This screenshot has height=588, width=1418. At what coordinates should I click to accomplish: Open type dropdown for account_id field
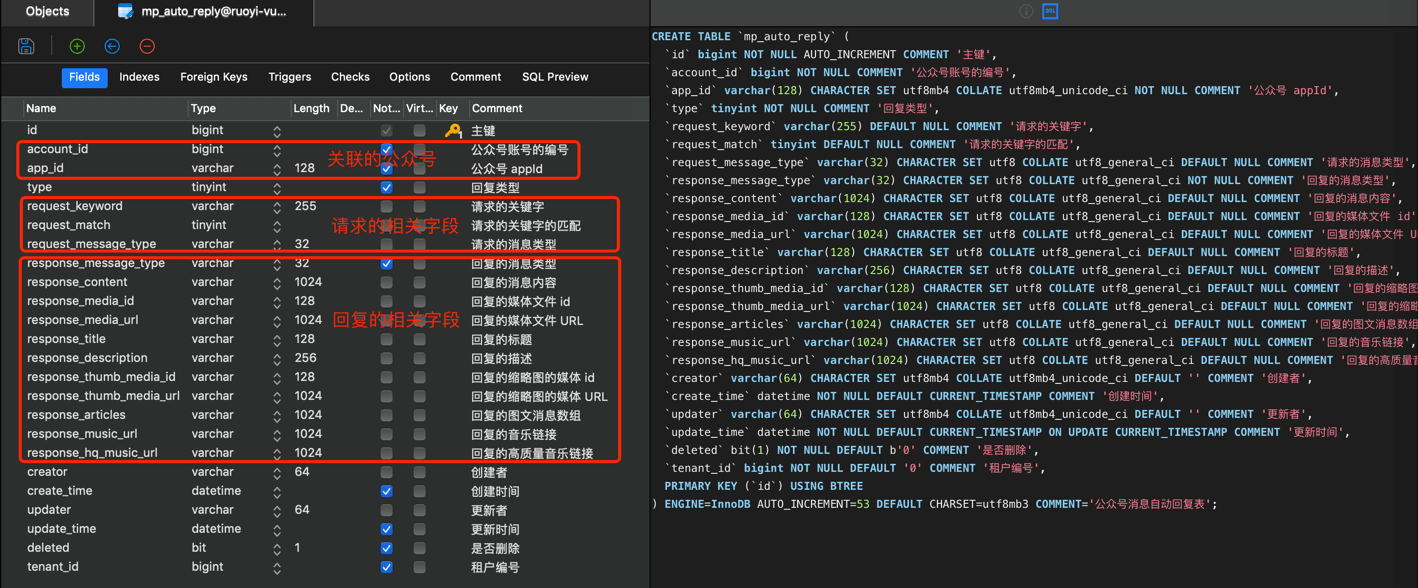[x=277, y=150]
